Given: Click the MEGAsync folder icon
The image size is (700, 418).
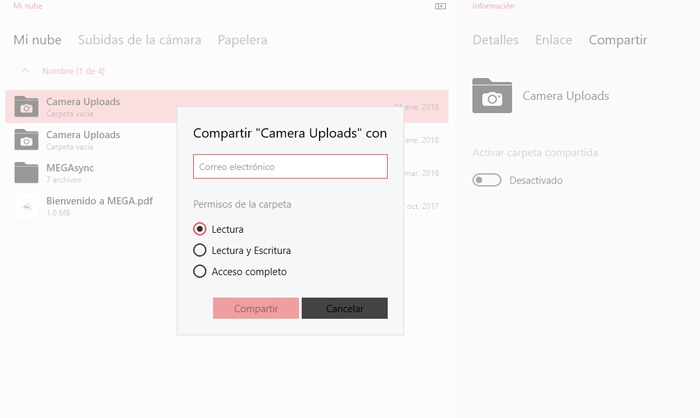Looking at the screenshot, I should (26, 172).
